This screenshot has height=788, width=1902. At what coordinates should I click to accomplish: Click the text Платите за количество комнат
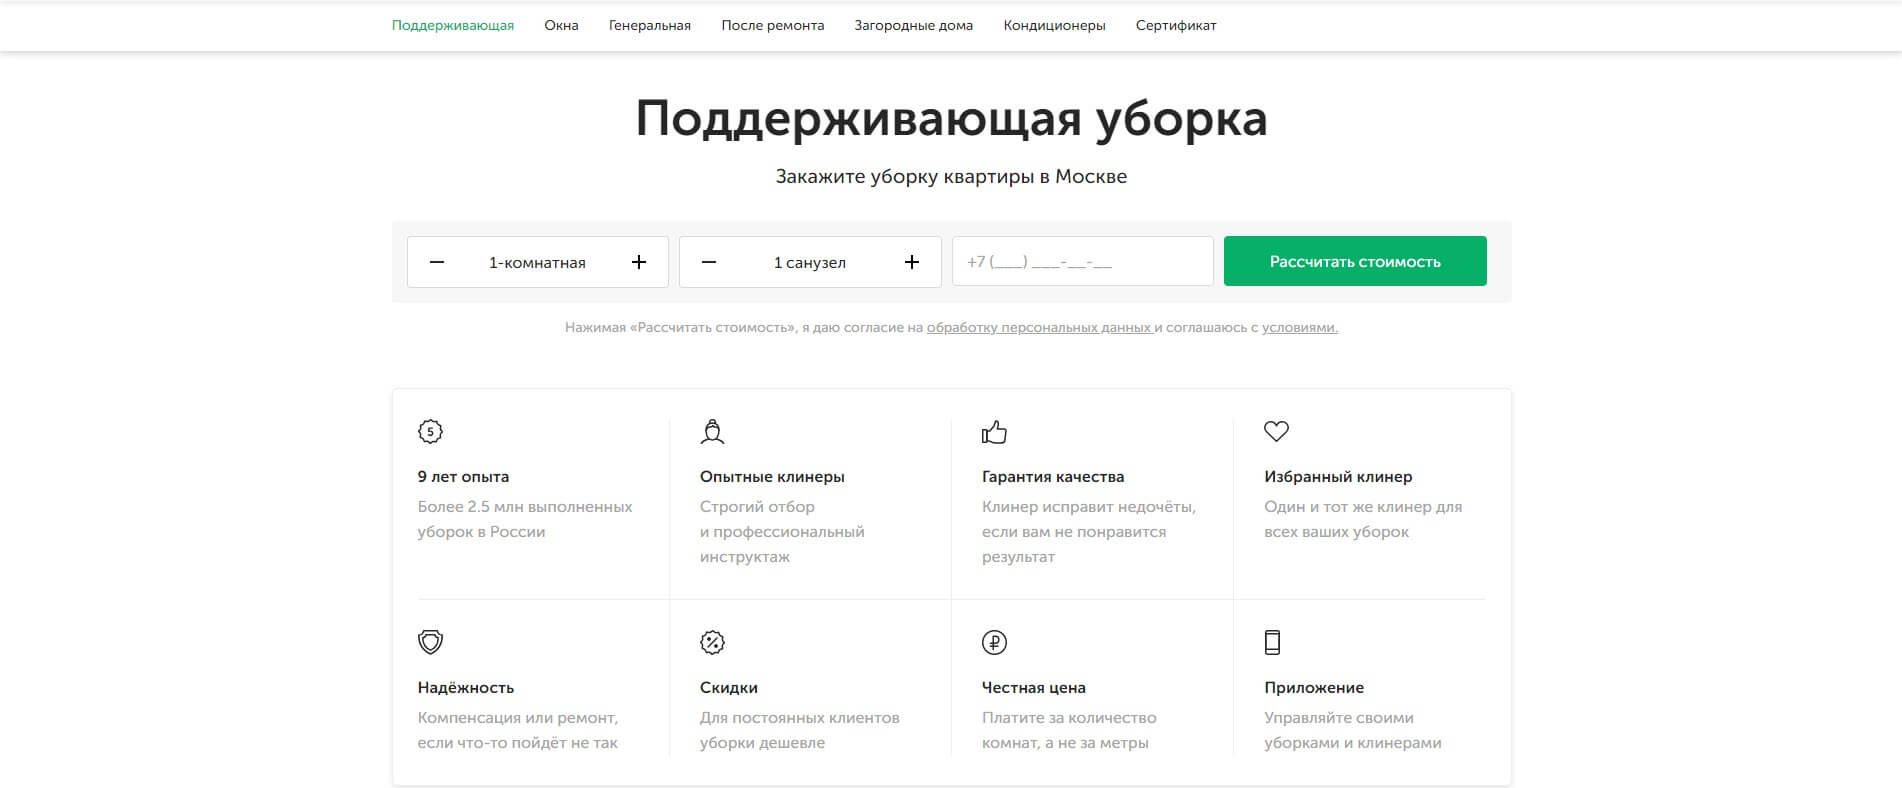[x=1069, y=730]
